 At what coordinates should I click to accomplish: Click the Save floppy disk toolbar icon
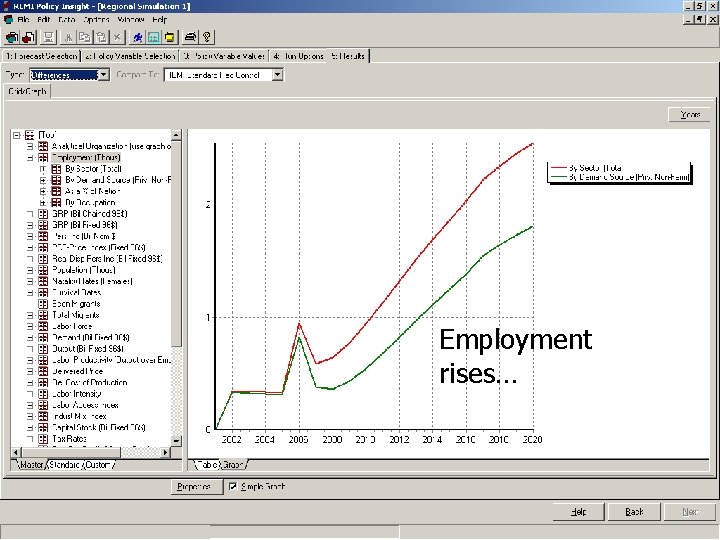click(x=48, y=37)
